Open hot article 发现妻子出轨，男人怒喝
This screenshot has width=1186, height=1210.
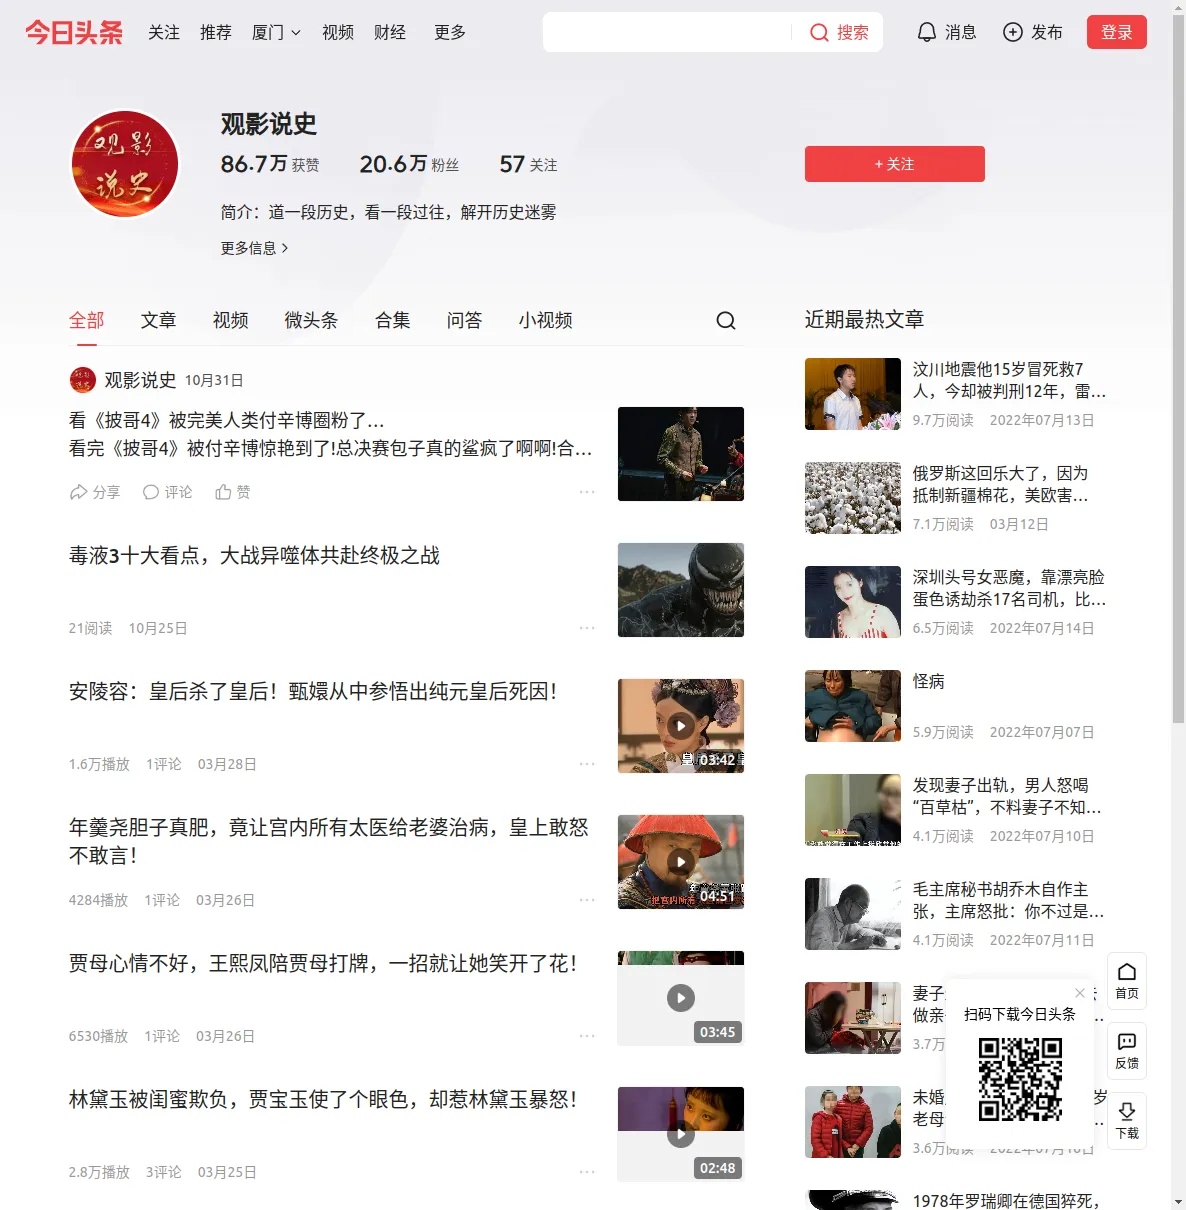(x=1007, y=796)
